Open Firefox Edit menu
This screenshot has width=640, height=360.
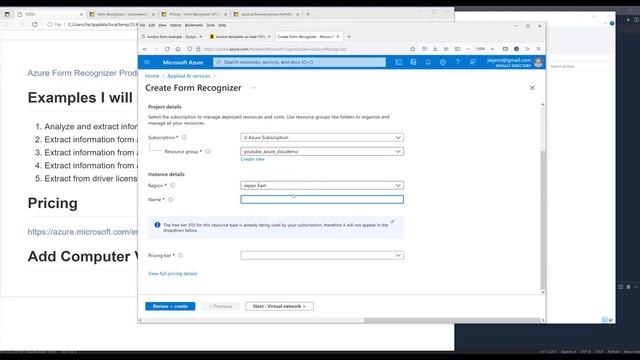coord(152,25)
